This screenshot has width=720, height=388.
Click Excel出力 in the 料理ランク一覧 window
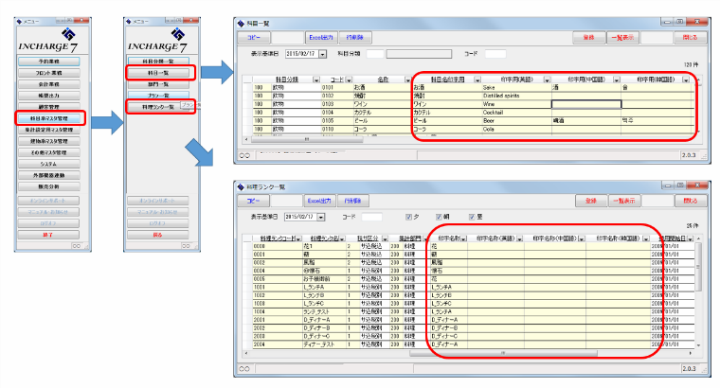(x=320, y=201)
